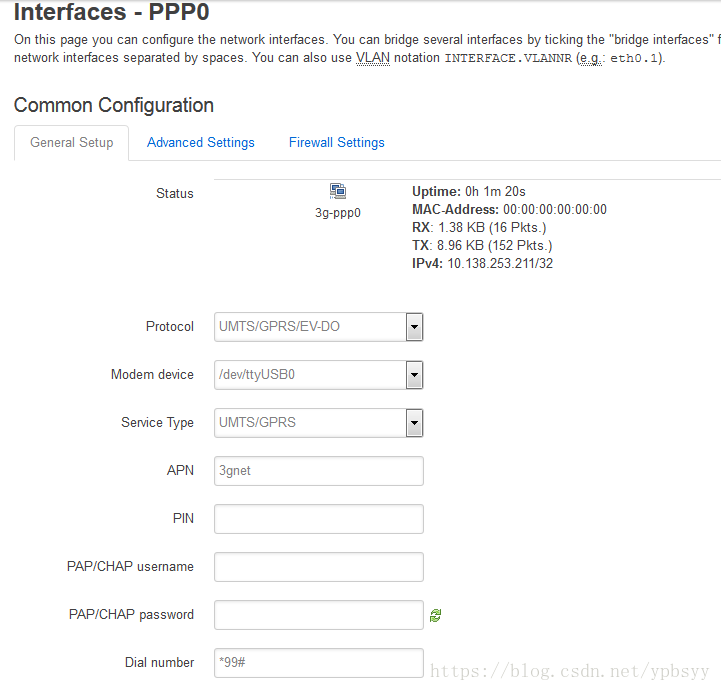
Task: Go to the Firewall Settings tab
Action: tap(337, 143)
